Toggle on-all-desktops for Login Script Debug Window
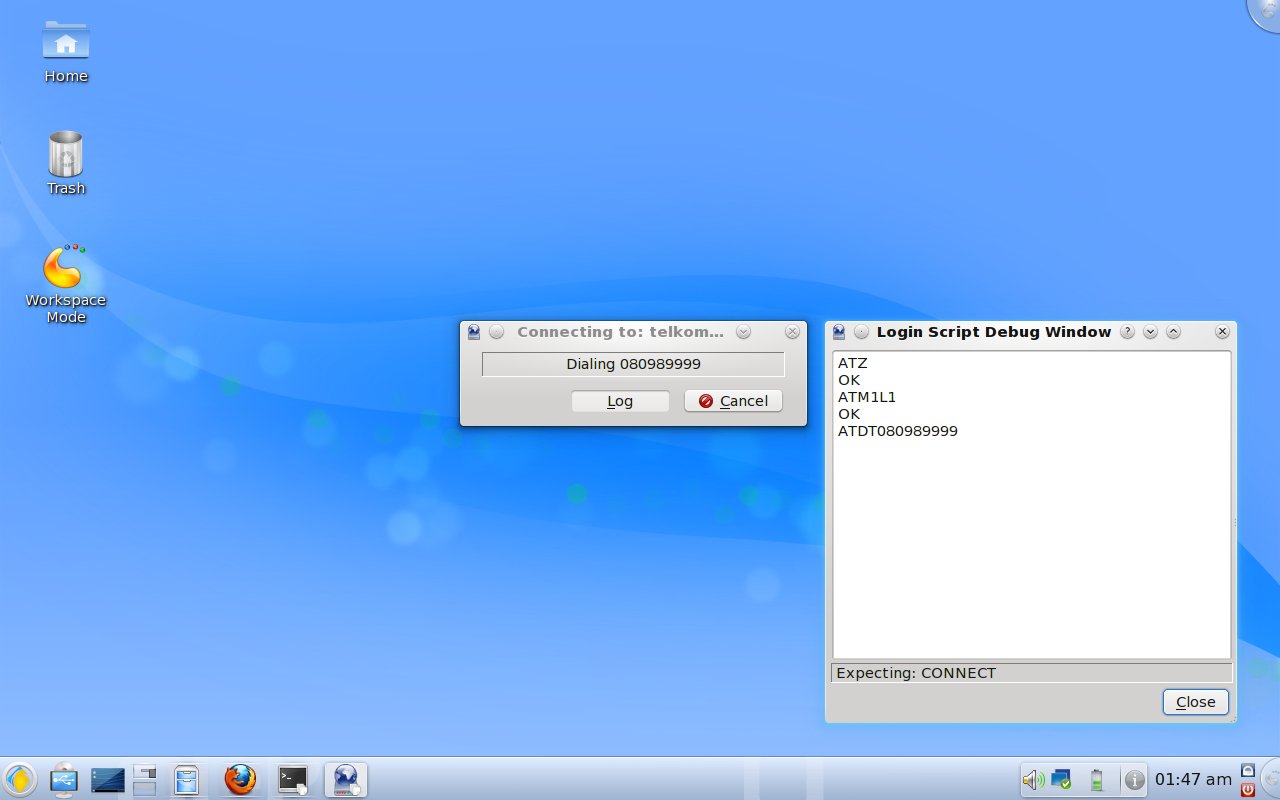This screenshot has width=1280, height=800. coord(861,332)
